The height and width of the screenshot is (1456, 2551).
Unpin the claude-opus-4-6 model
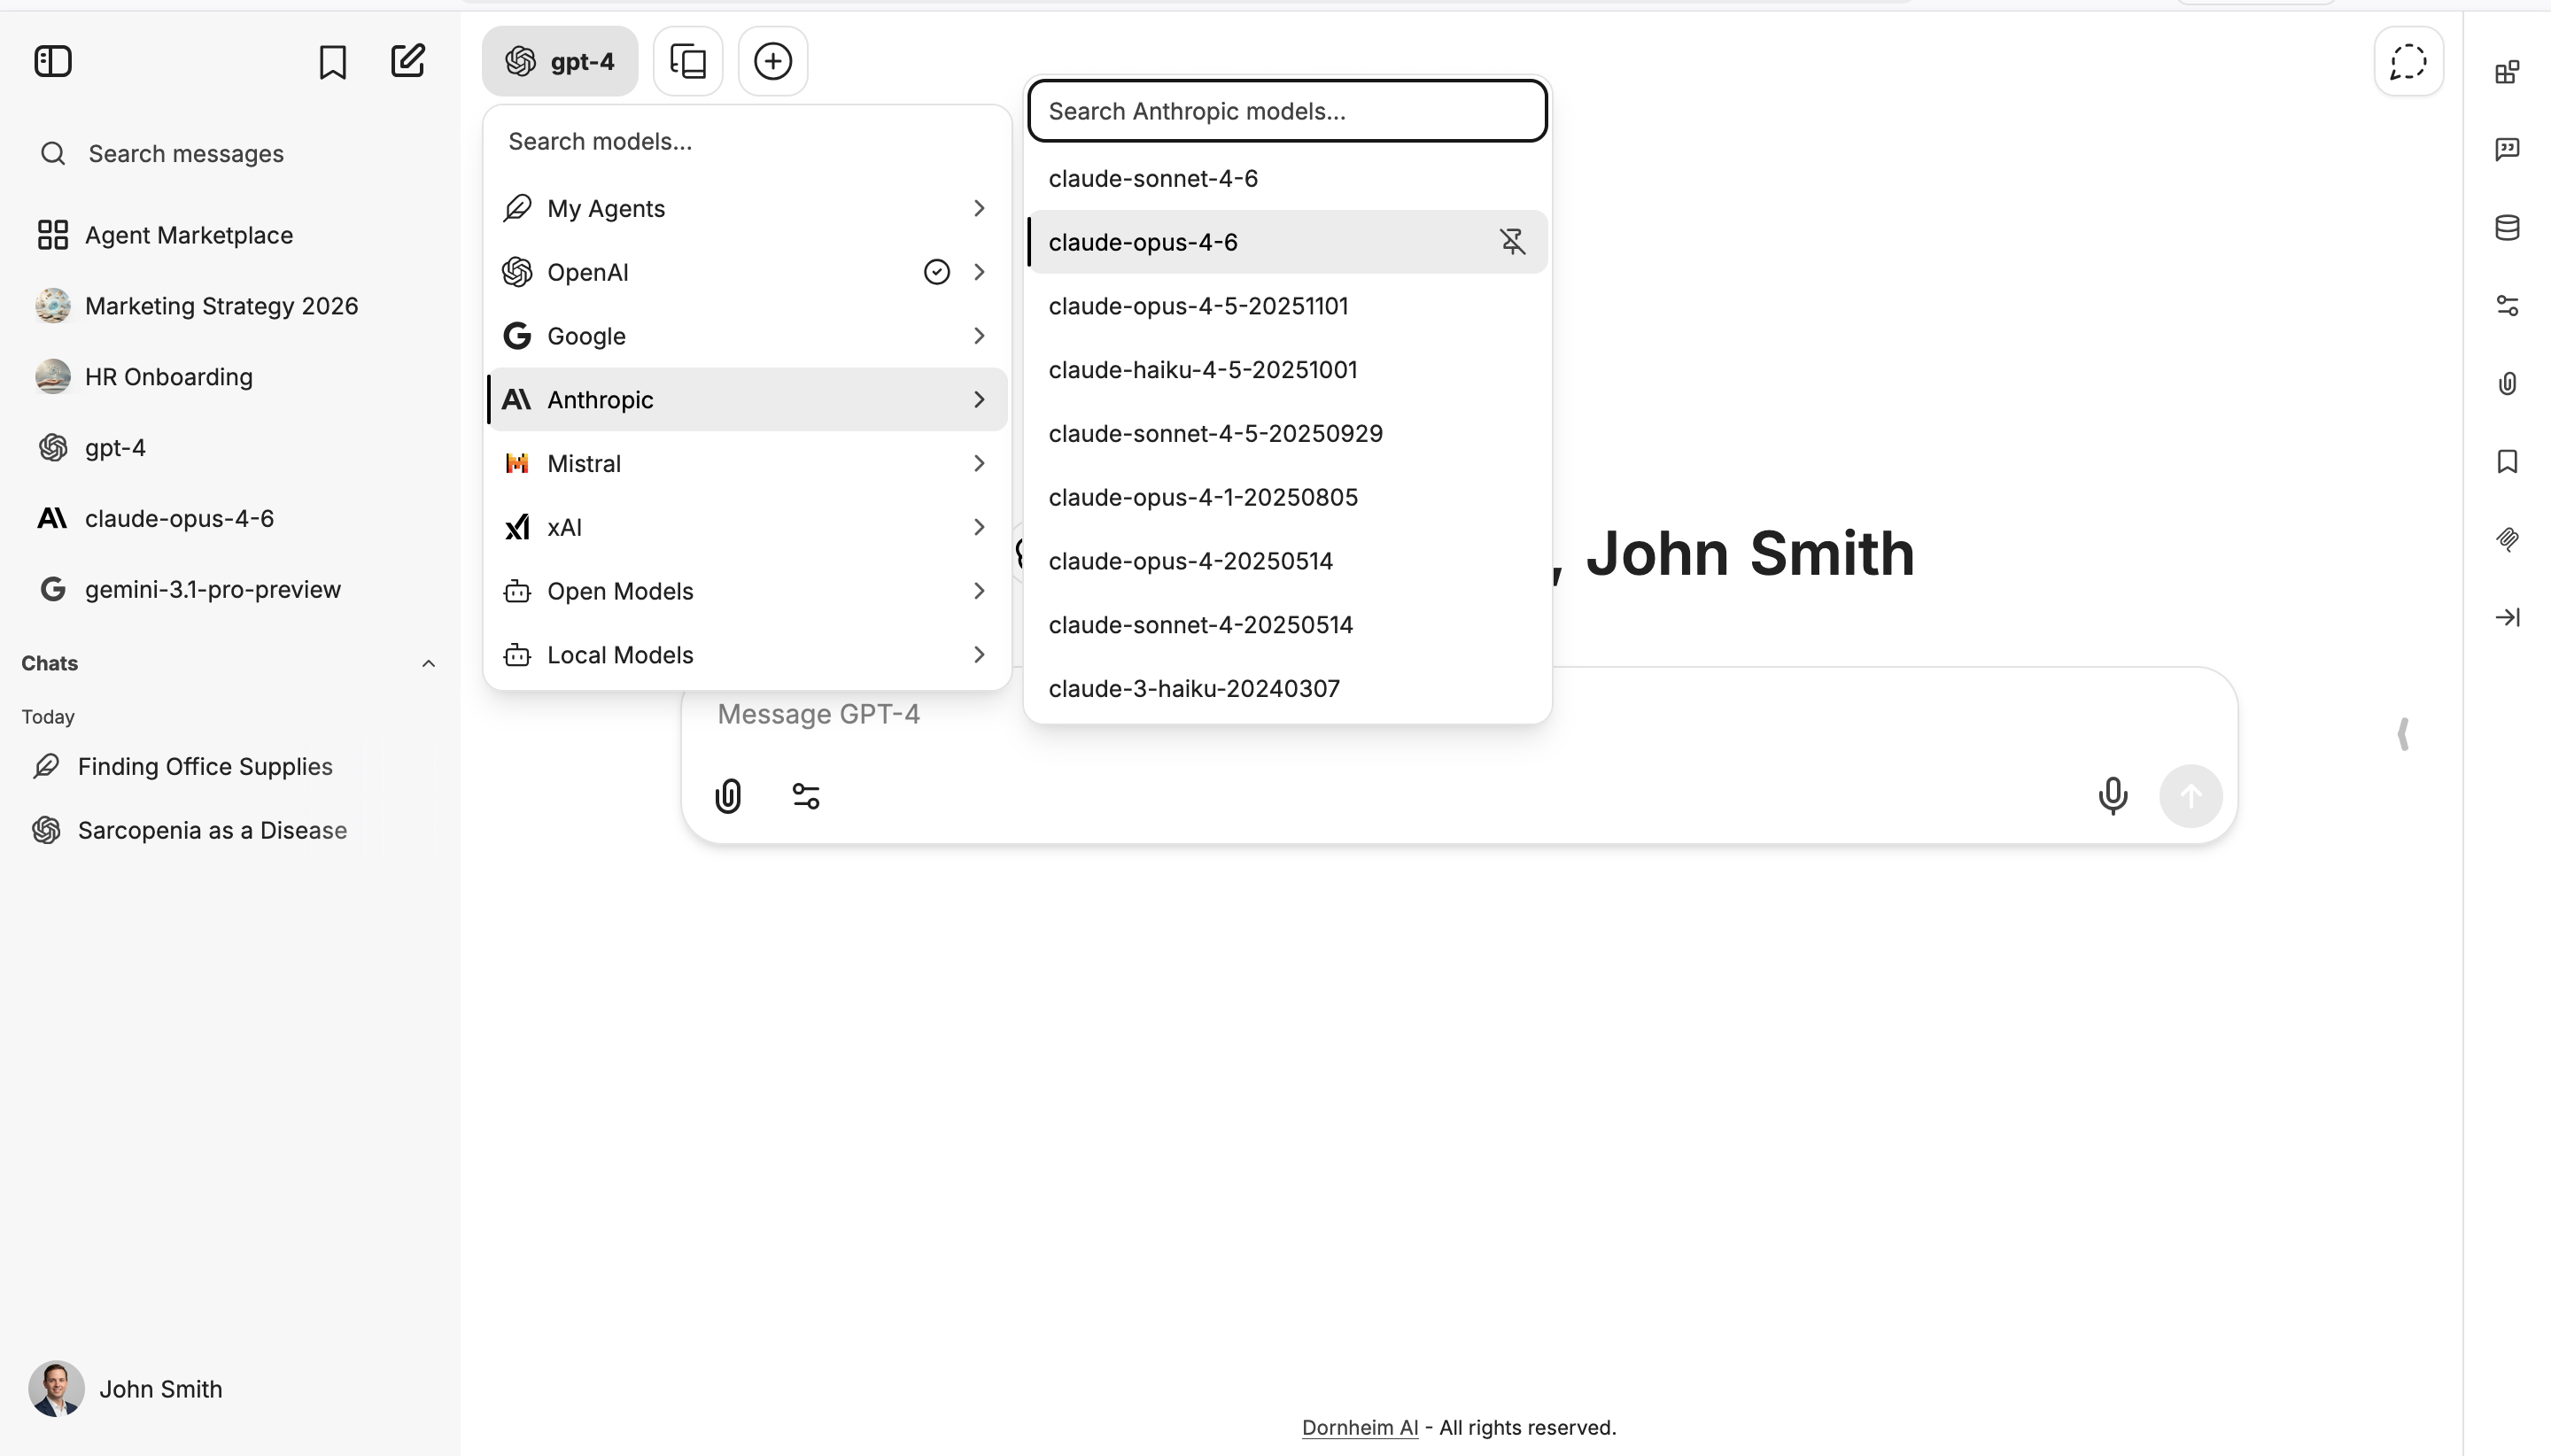[1511, 241]
